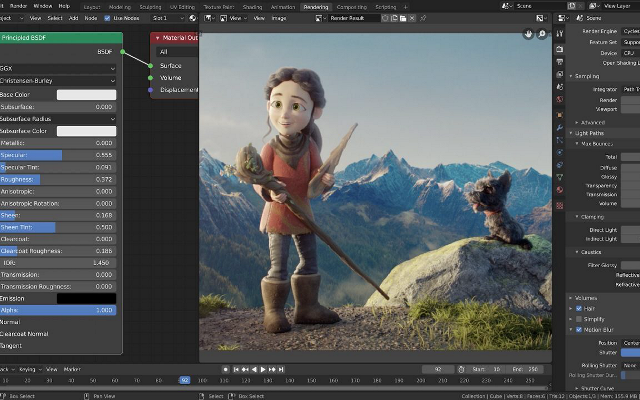The width and height of the screenshot is (640, 400).
Task: Jump to the first frame
Action: pyautogui.click(x=236, y=369)
